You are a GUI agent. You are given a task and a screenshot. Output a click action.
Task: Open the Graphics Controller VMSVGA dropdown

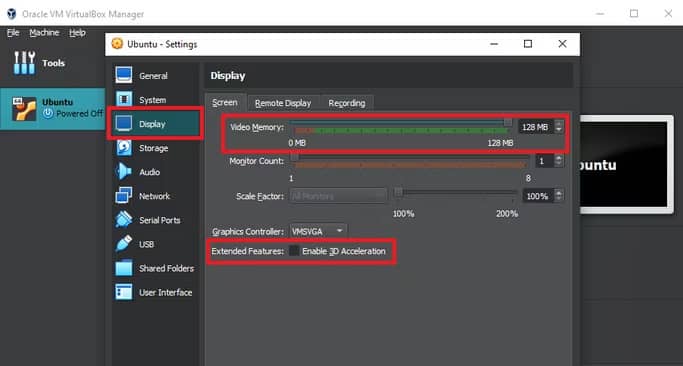318,231
